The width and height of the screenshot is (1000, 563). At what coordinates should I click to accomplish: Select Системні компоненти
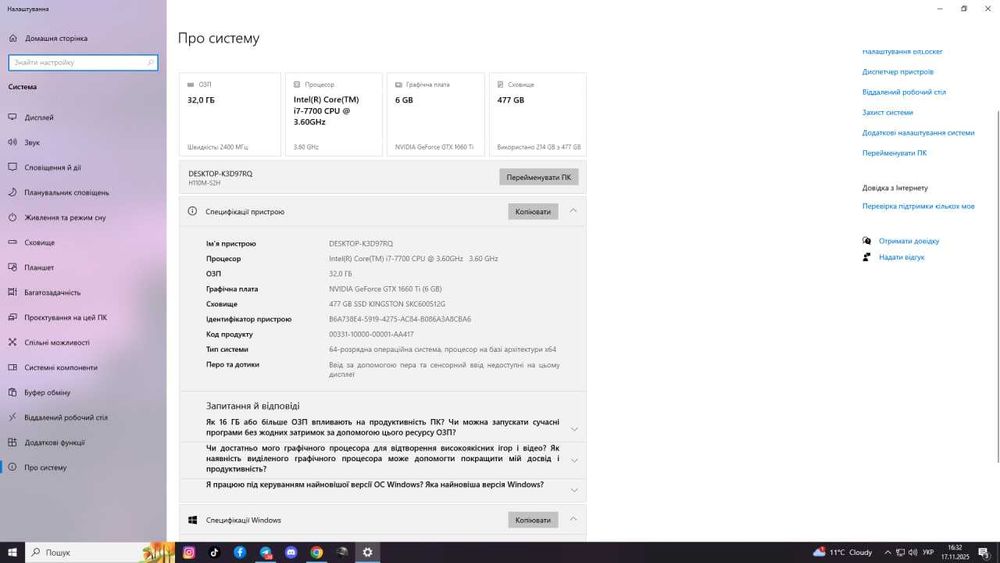coord(83,367)
